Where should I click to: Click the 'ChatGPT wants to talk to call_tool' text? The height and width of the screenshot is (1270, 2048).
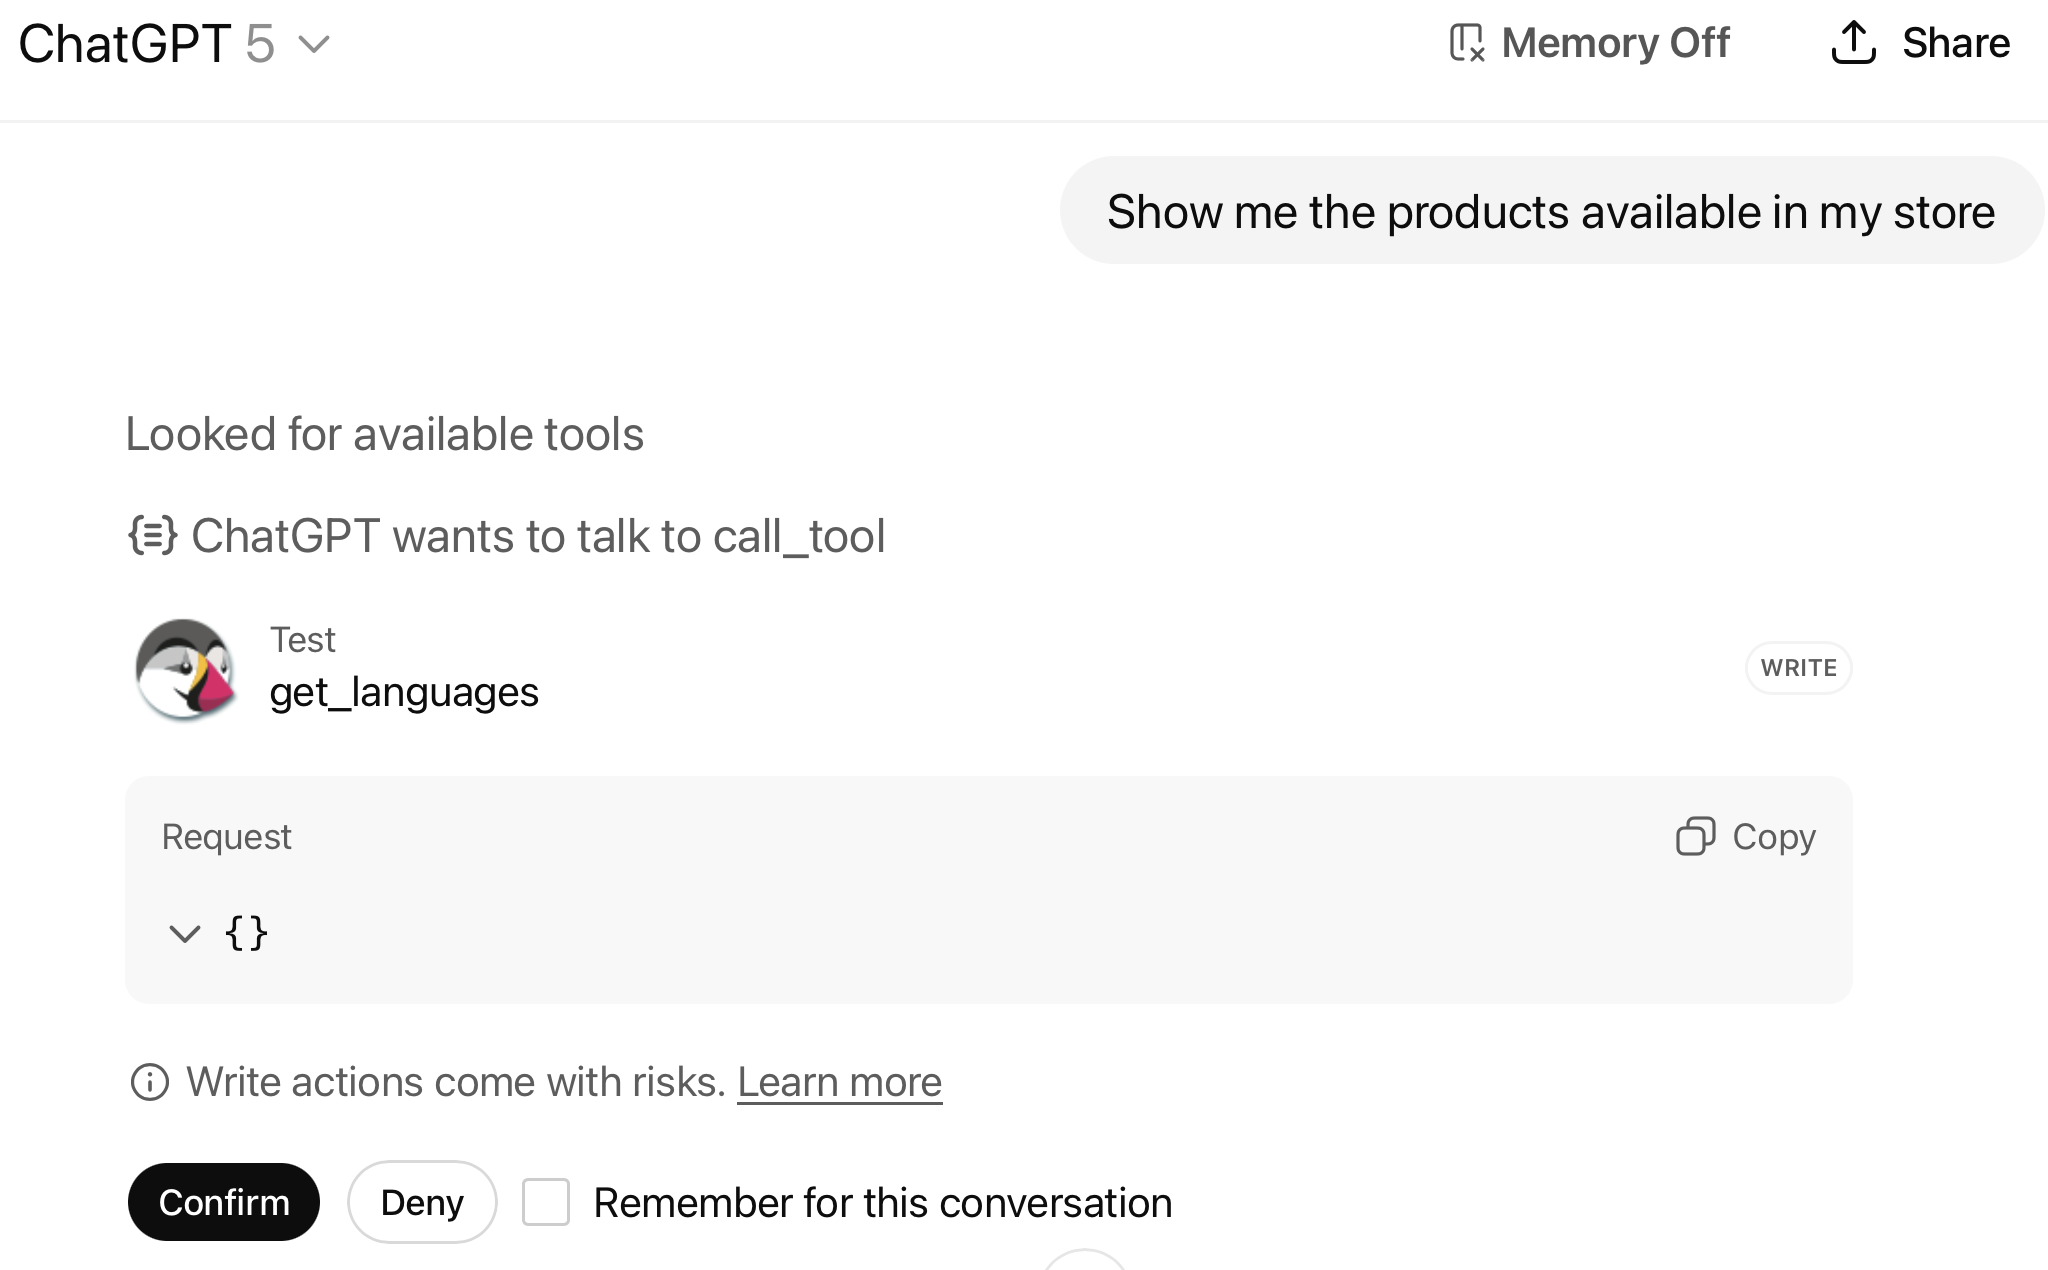tap(538, 536)
